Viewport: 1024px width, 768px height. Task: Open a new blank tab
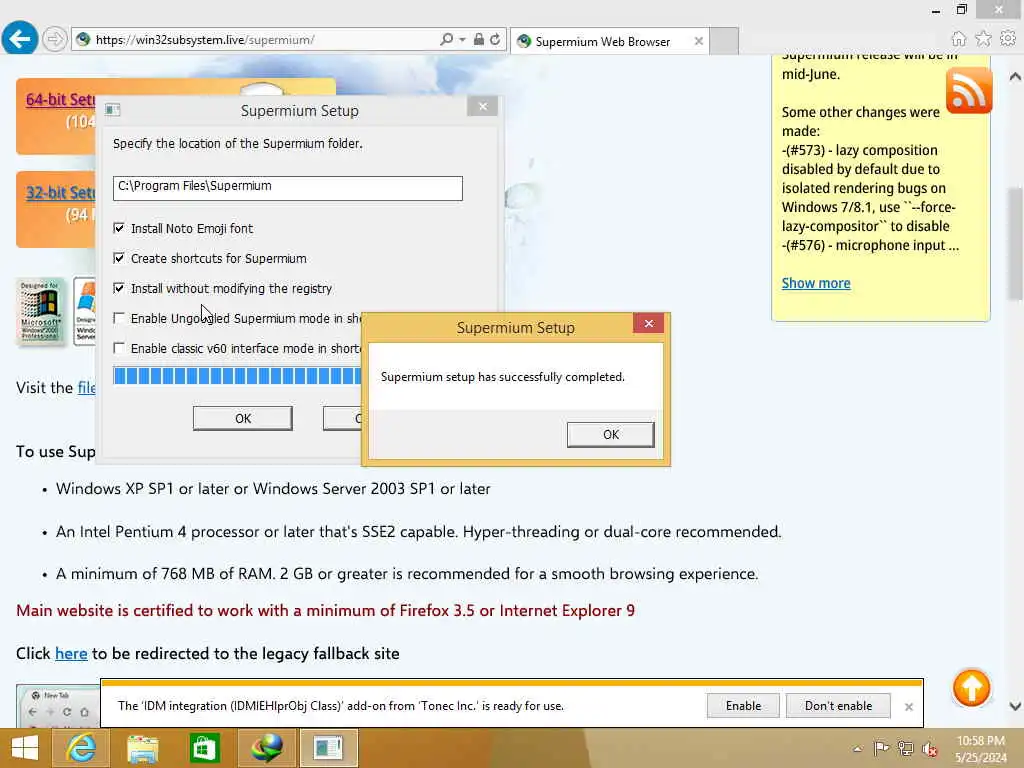coord(724,41)
